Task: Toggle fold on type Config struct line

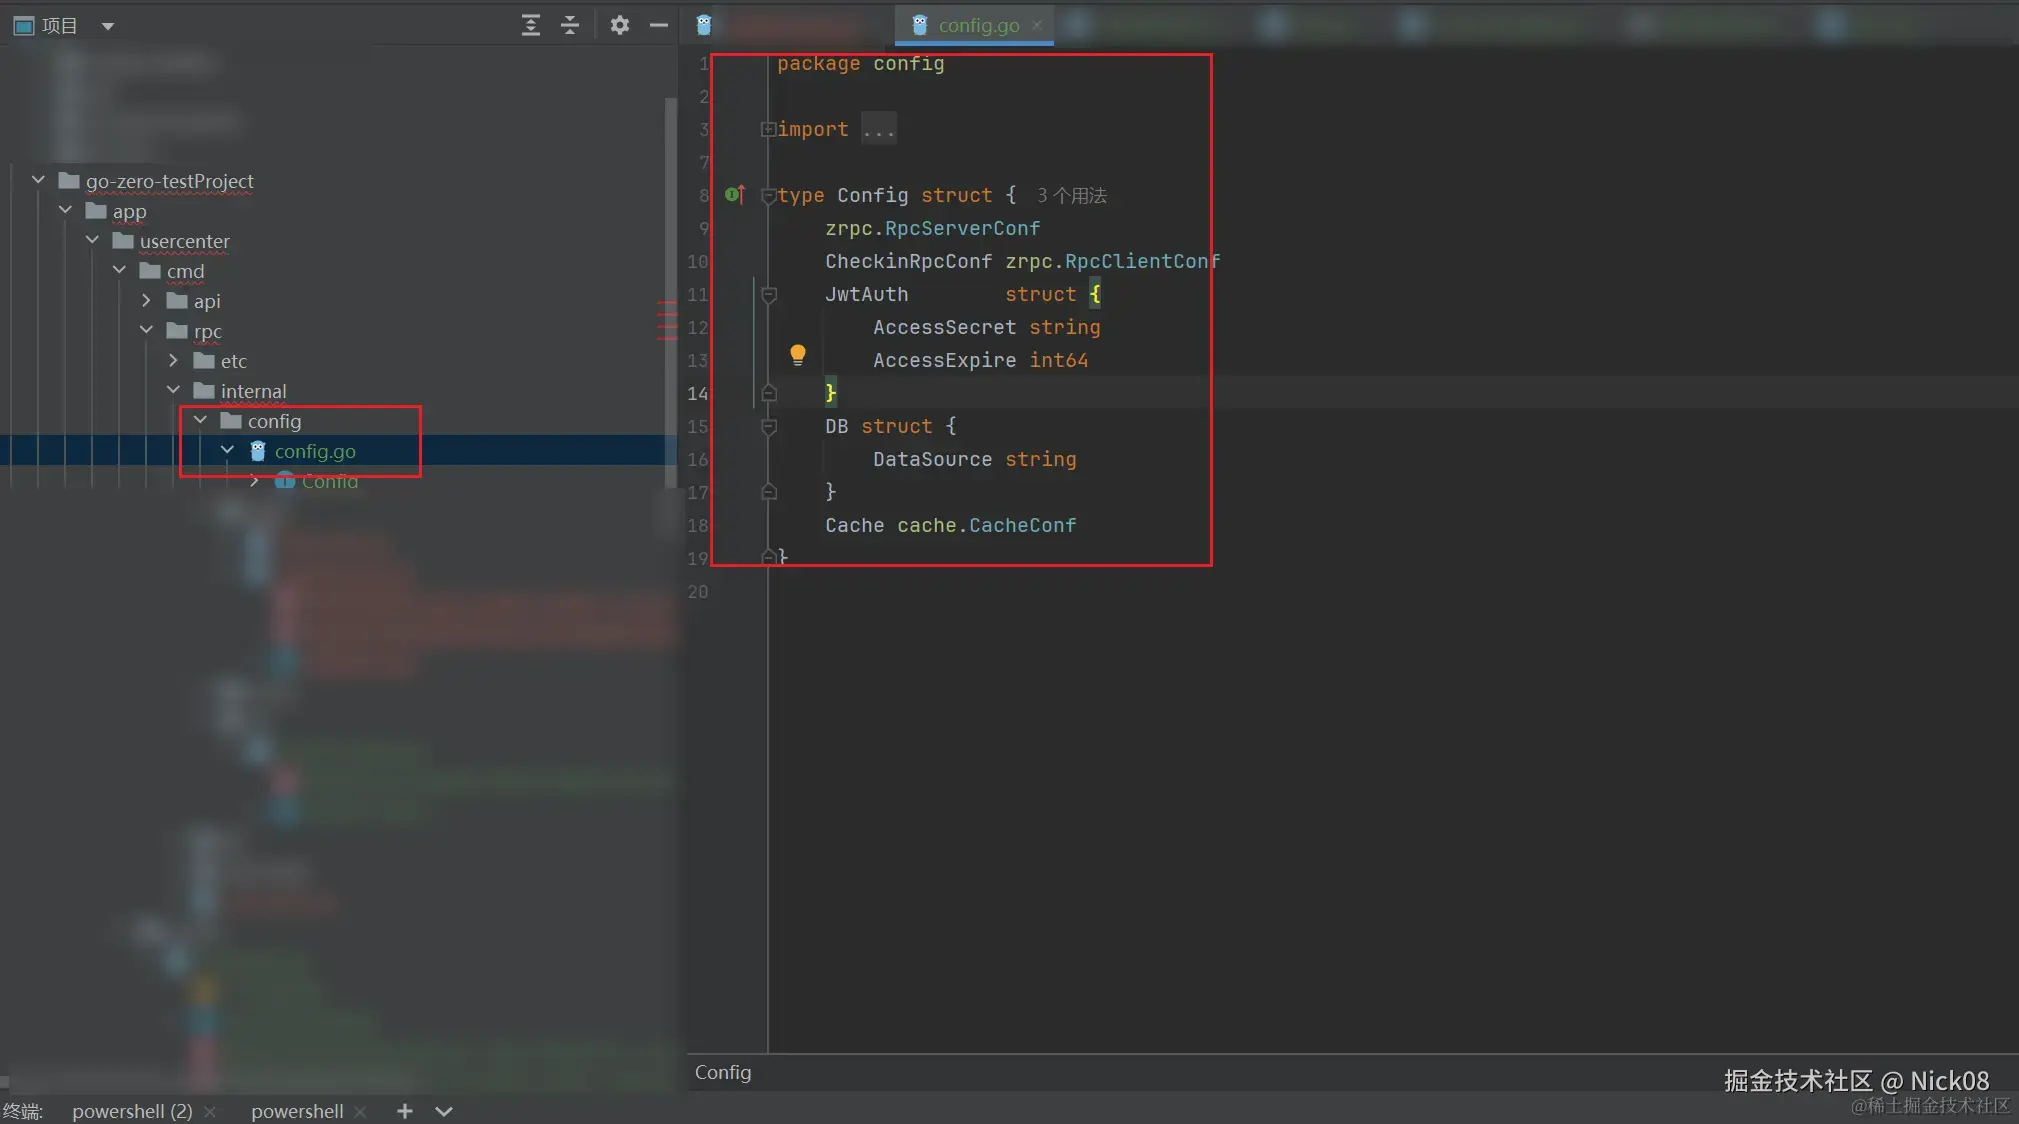Action: tap(768, 195)
